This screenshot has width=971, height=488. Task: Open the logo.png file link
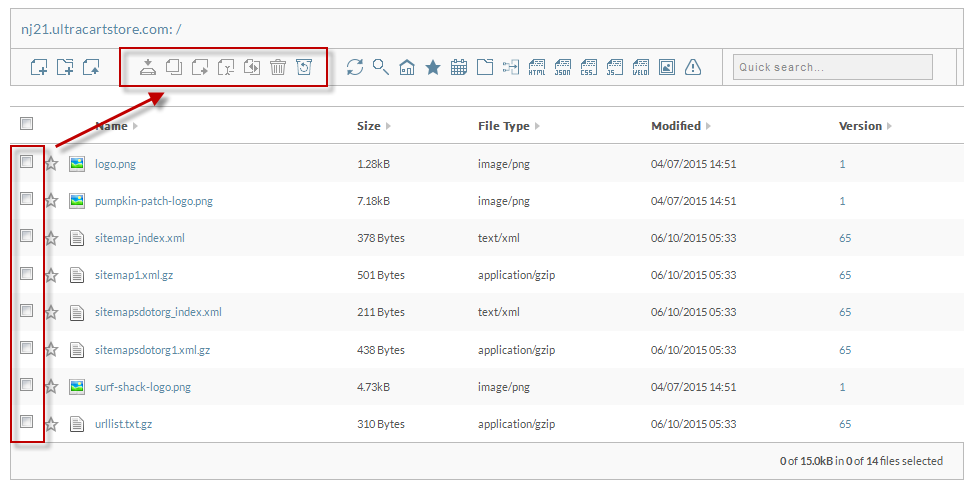(115, 164)
